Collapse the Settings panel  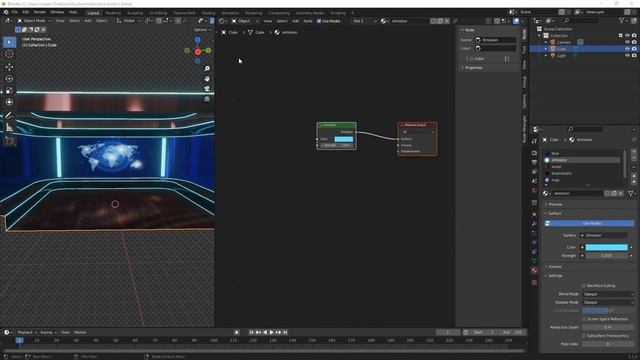(555, 276)
